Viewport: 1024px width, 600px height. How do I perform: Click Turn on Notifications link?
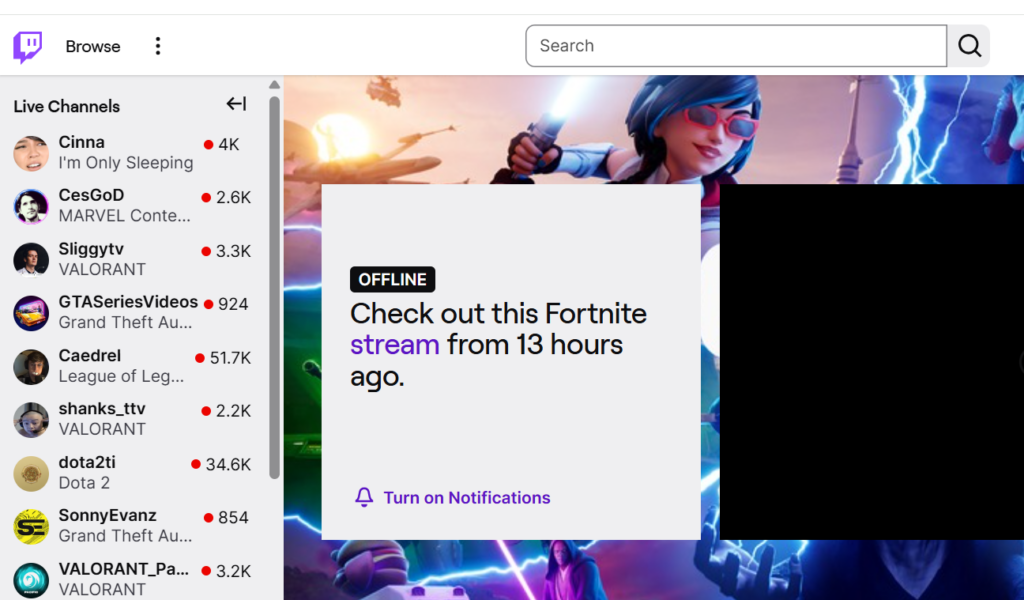467,498
